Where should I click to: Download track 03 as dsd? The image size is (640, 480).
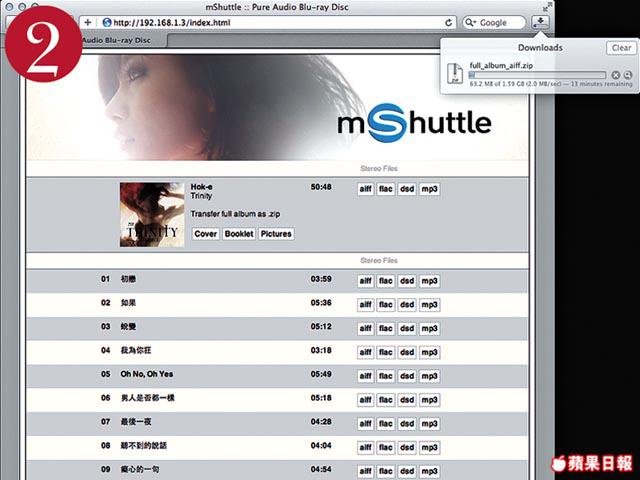(x=407, y=327)
